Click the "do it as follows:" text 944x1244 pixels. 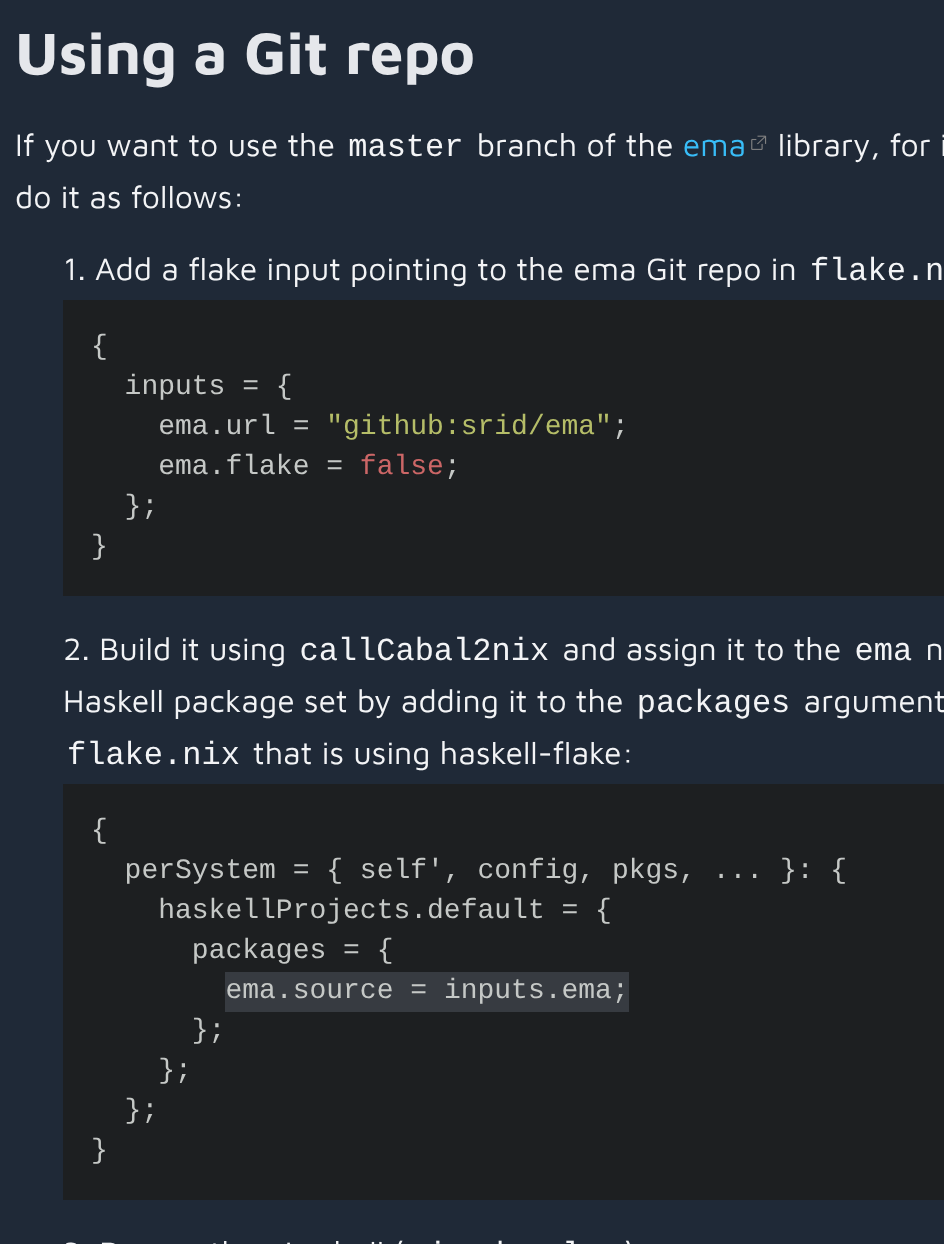click(x=129, y=198)
